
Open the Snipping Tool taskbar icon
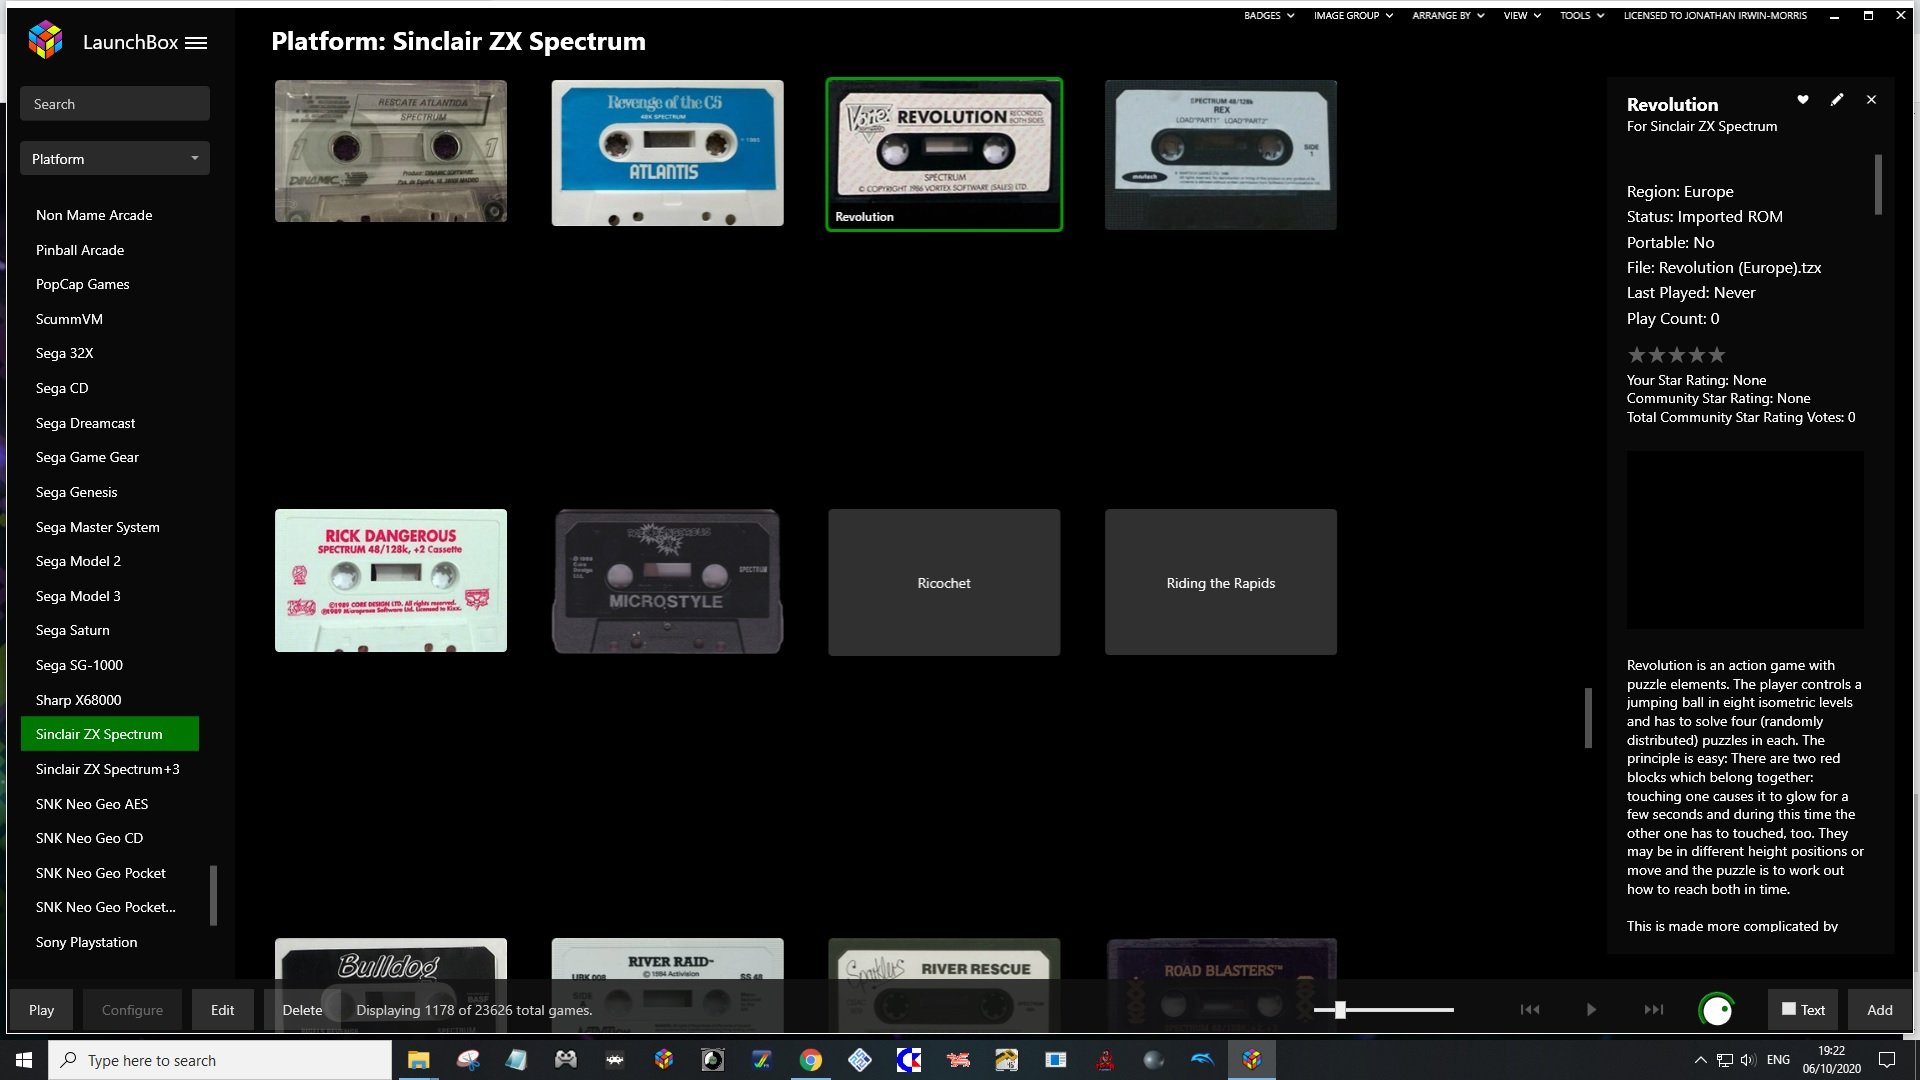pyautogui.click(x=468, y=1060)
